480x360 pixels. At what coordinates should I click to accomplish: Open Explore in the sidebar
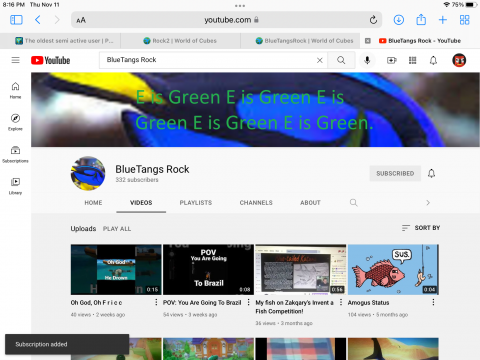(15, 122)
